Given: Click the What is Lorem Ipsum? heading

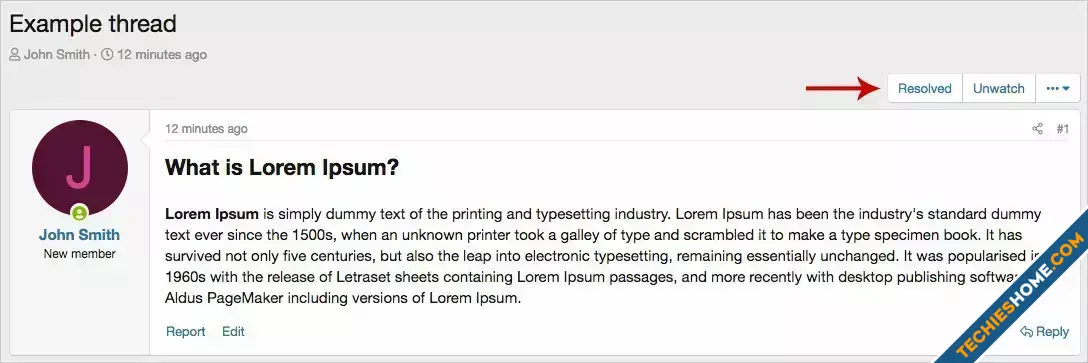Looking at the screenshot, I should click(282, 167).
